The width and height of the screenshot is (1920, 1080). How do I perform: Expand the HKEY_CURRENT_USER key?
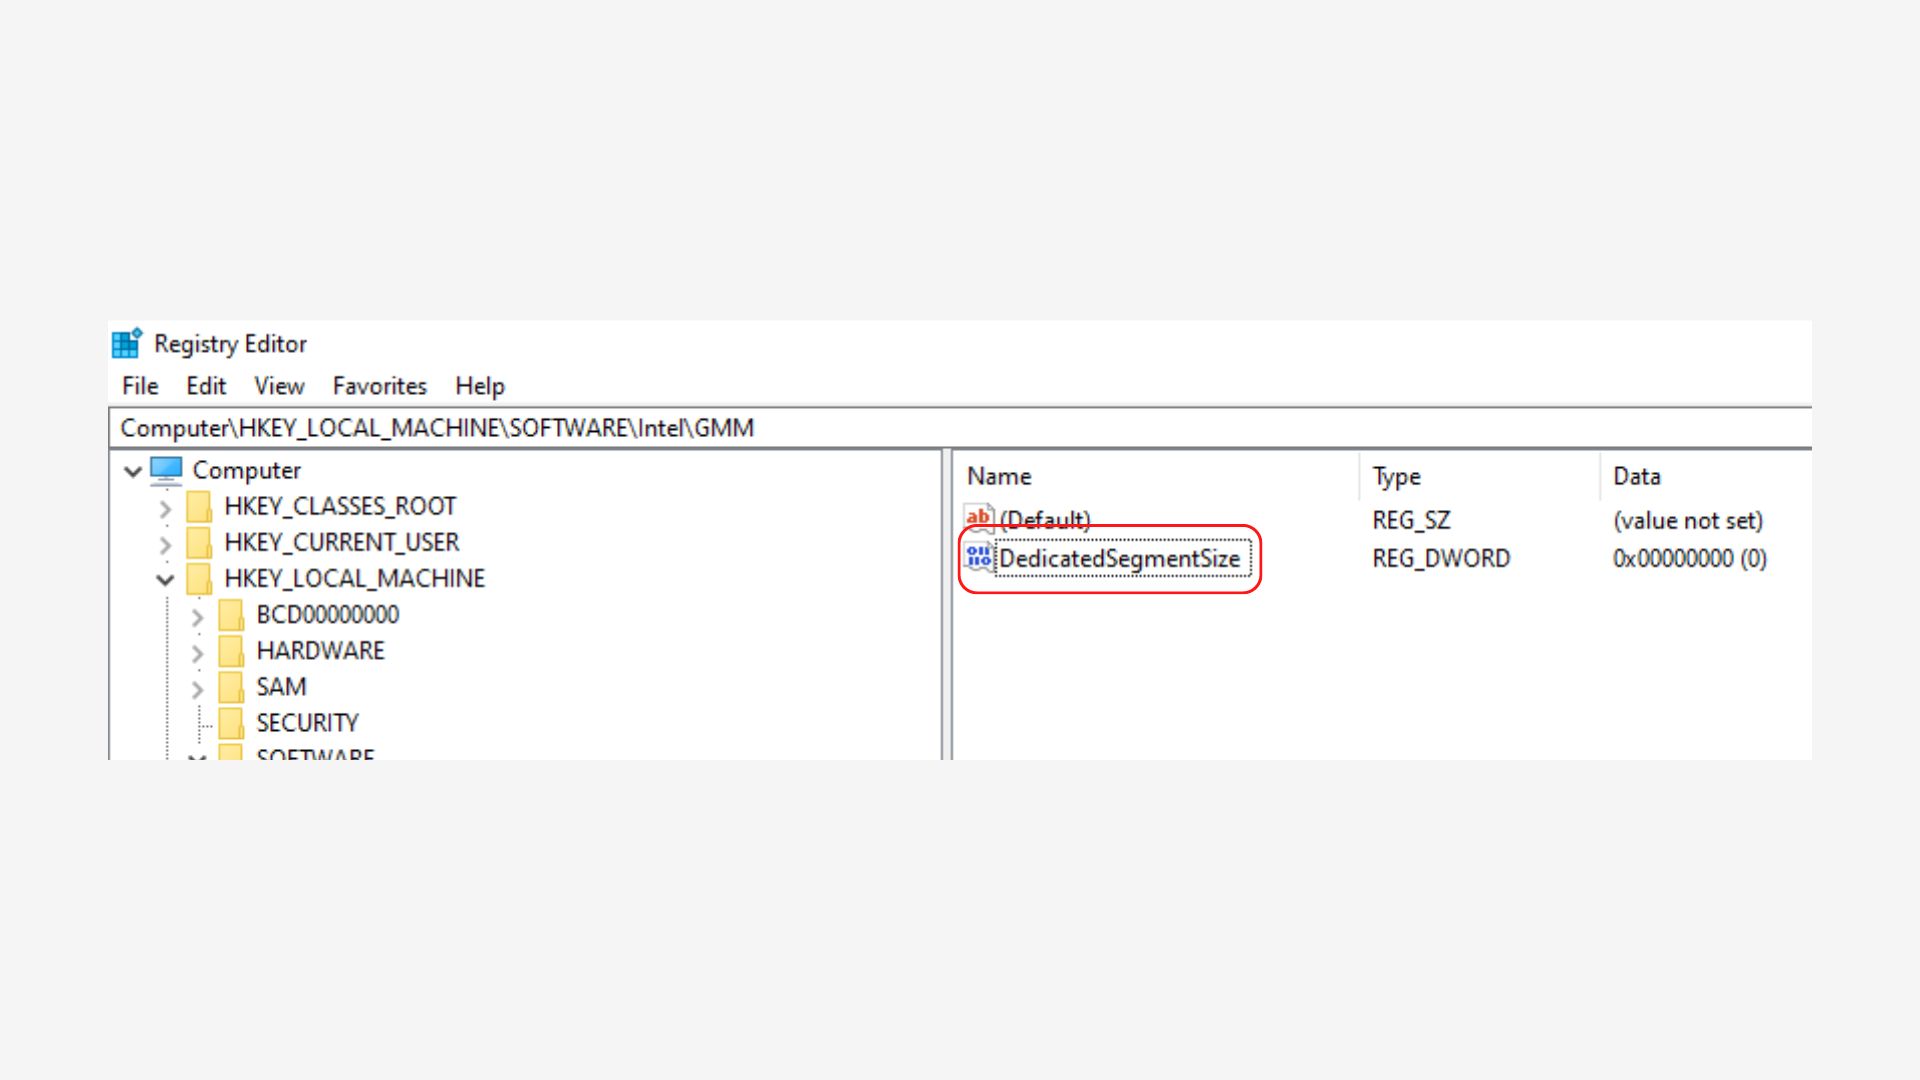pos(165,544)
